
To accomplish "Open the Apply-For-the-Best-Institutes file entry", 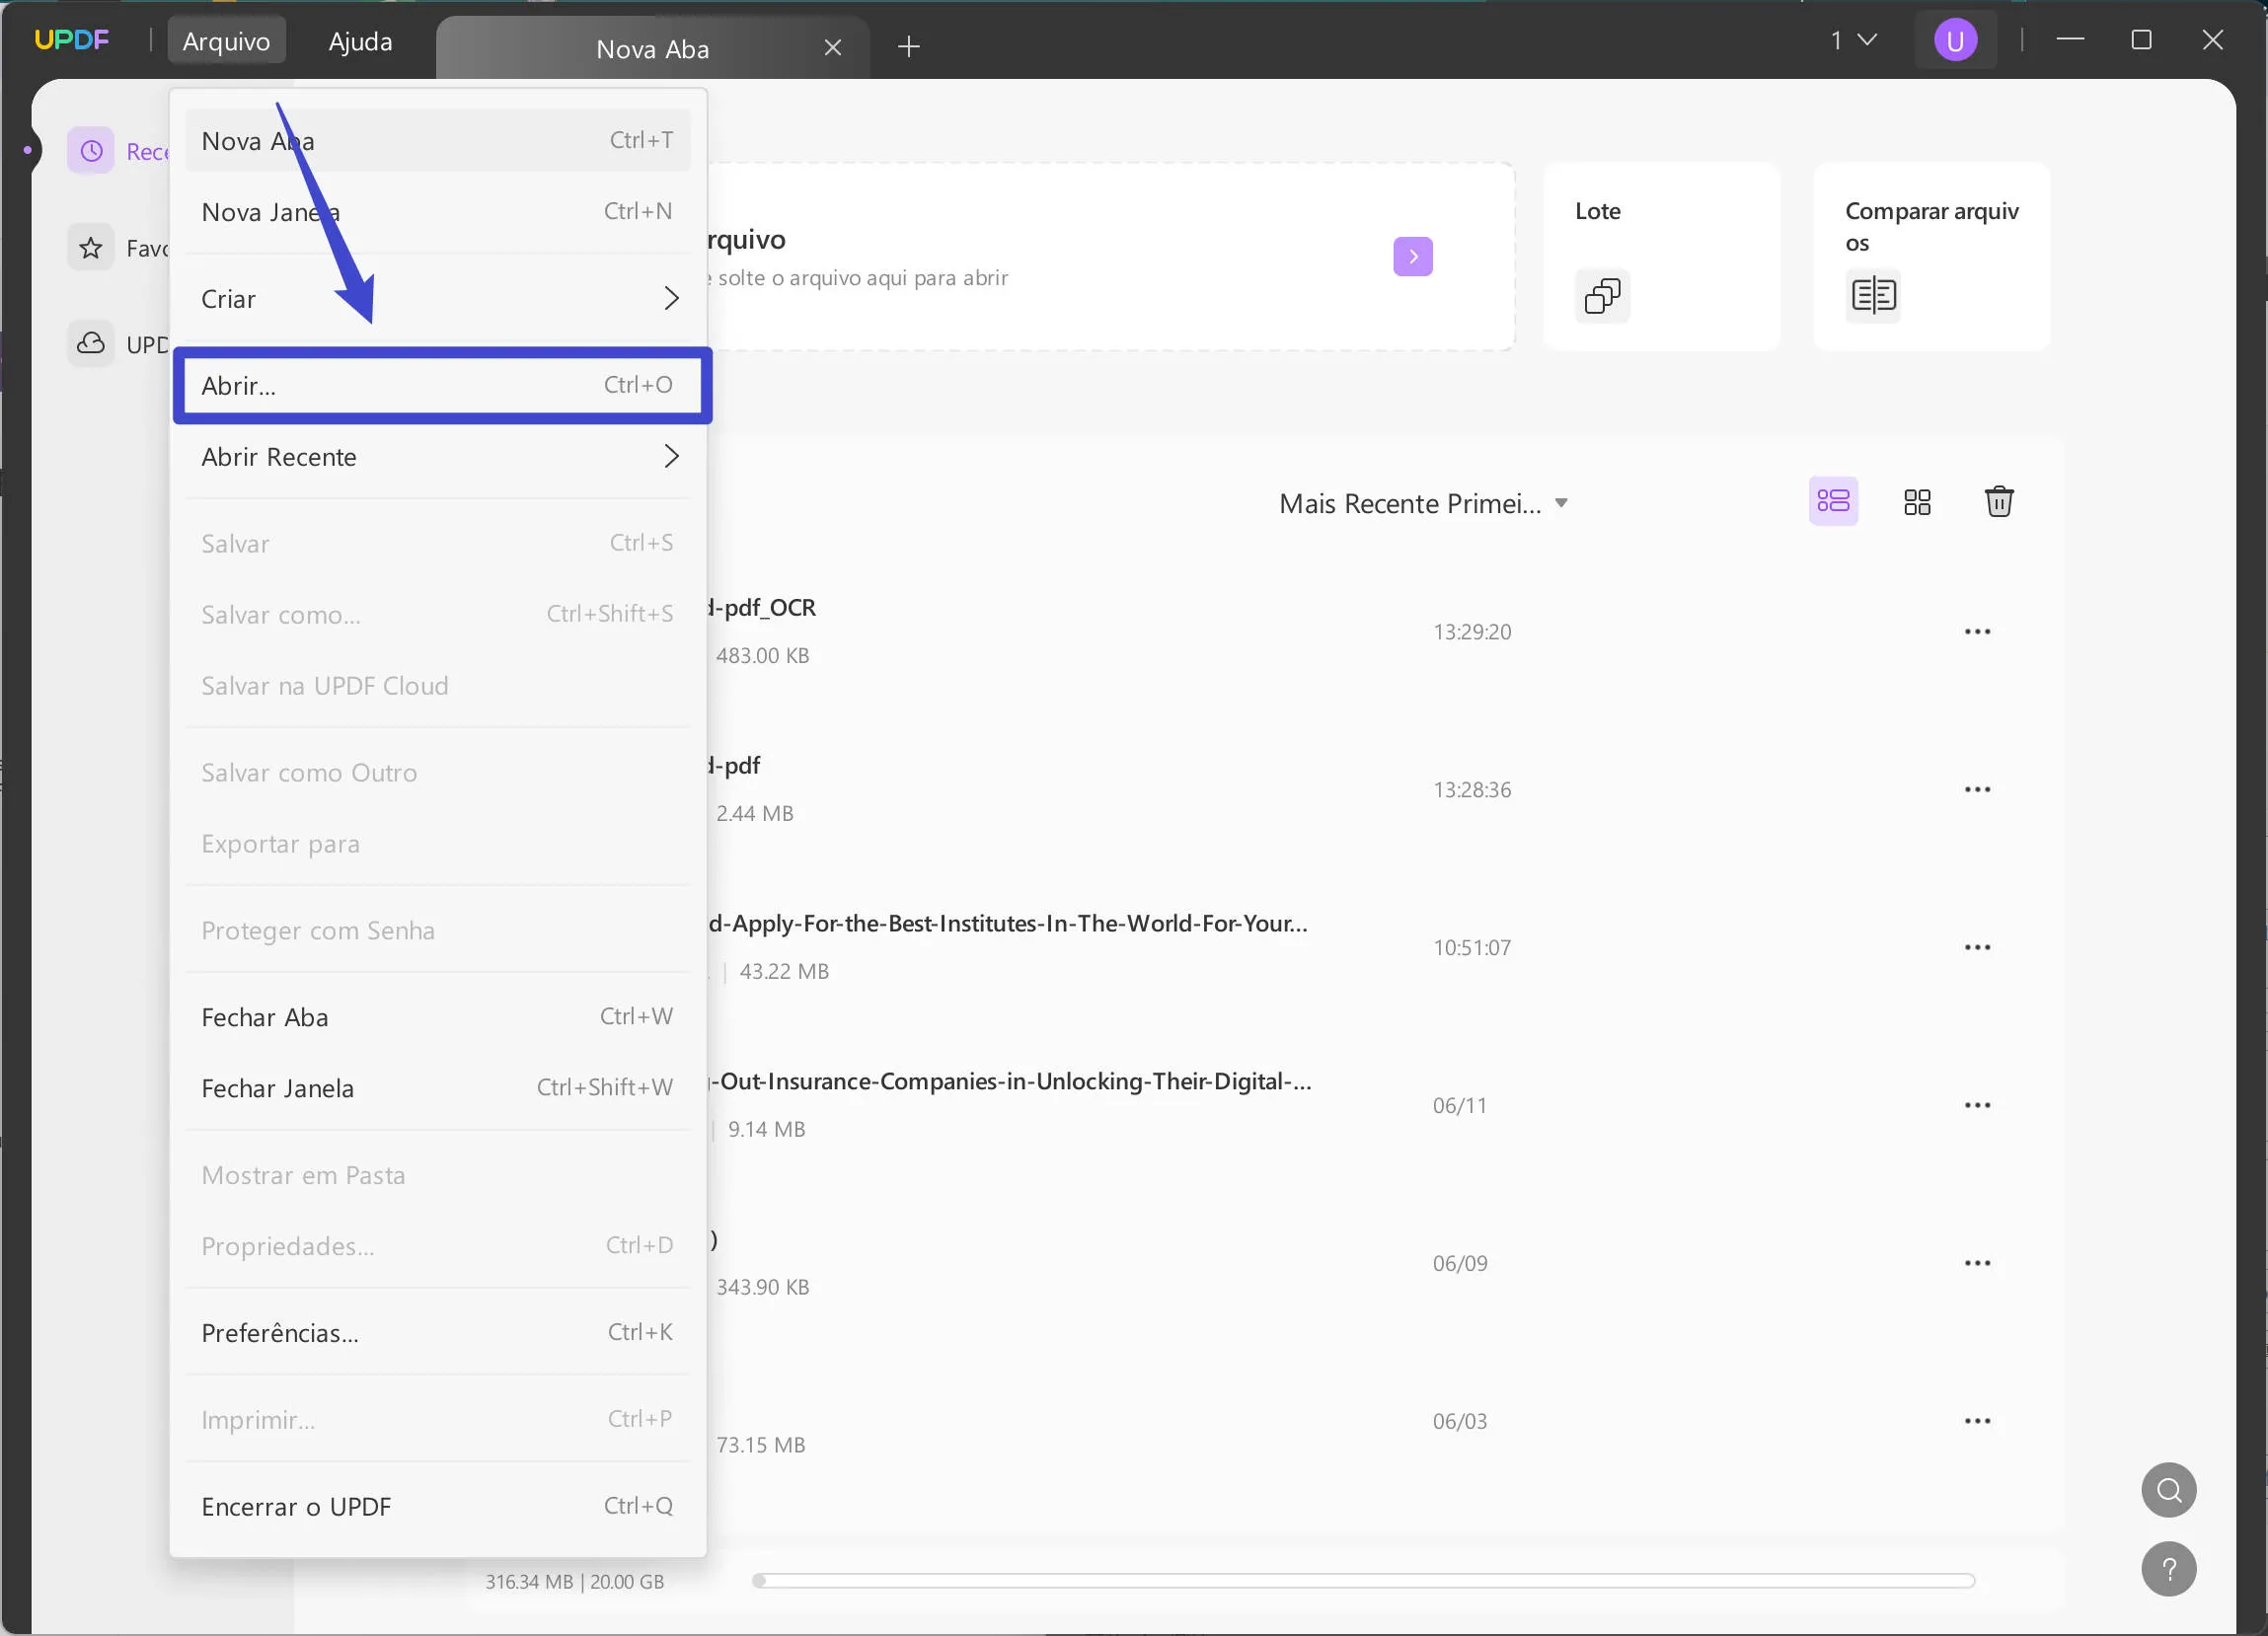I will [x=1007, y=923].
